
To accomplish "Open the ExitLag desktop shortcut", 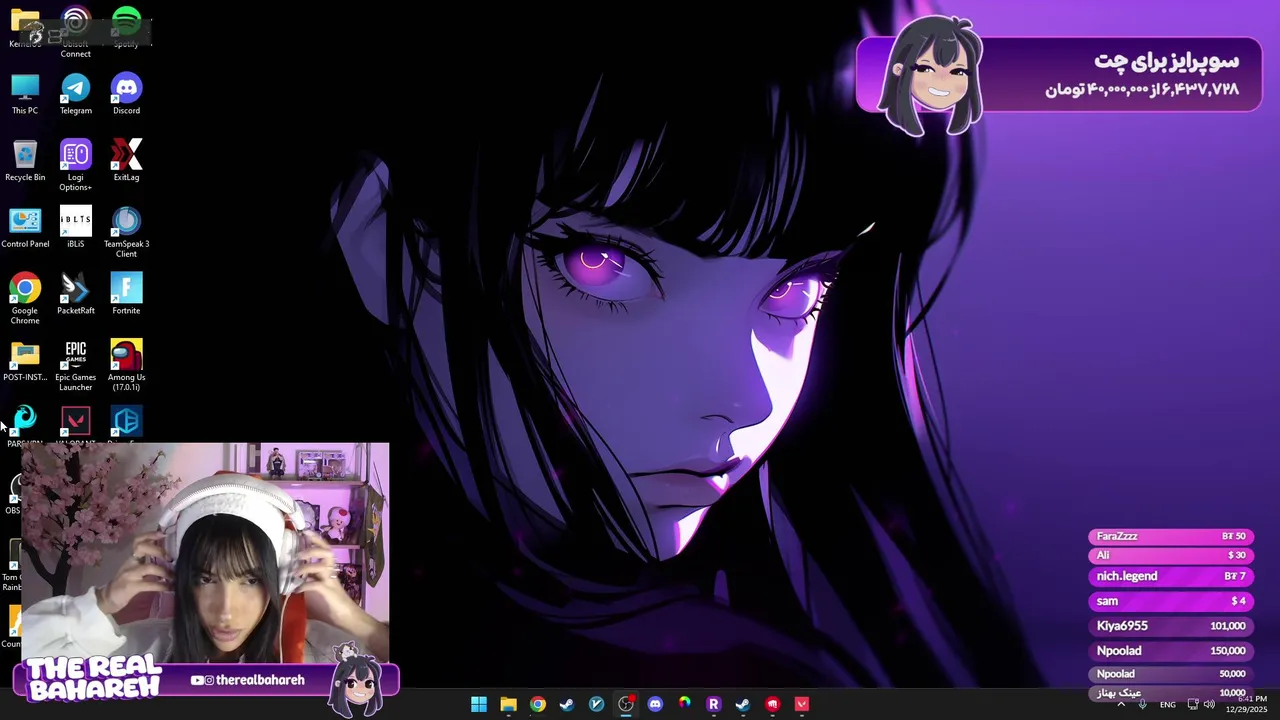I will 126,161.
